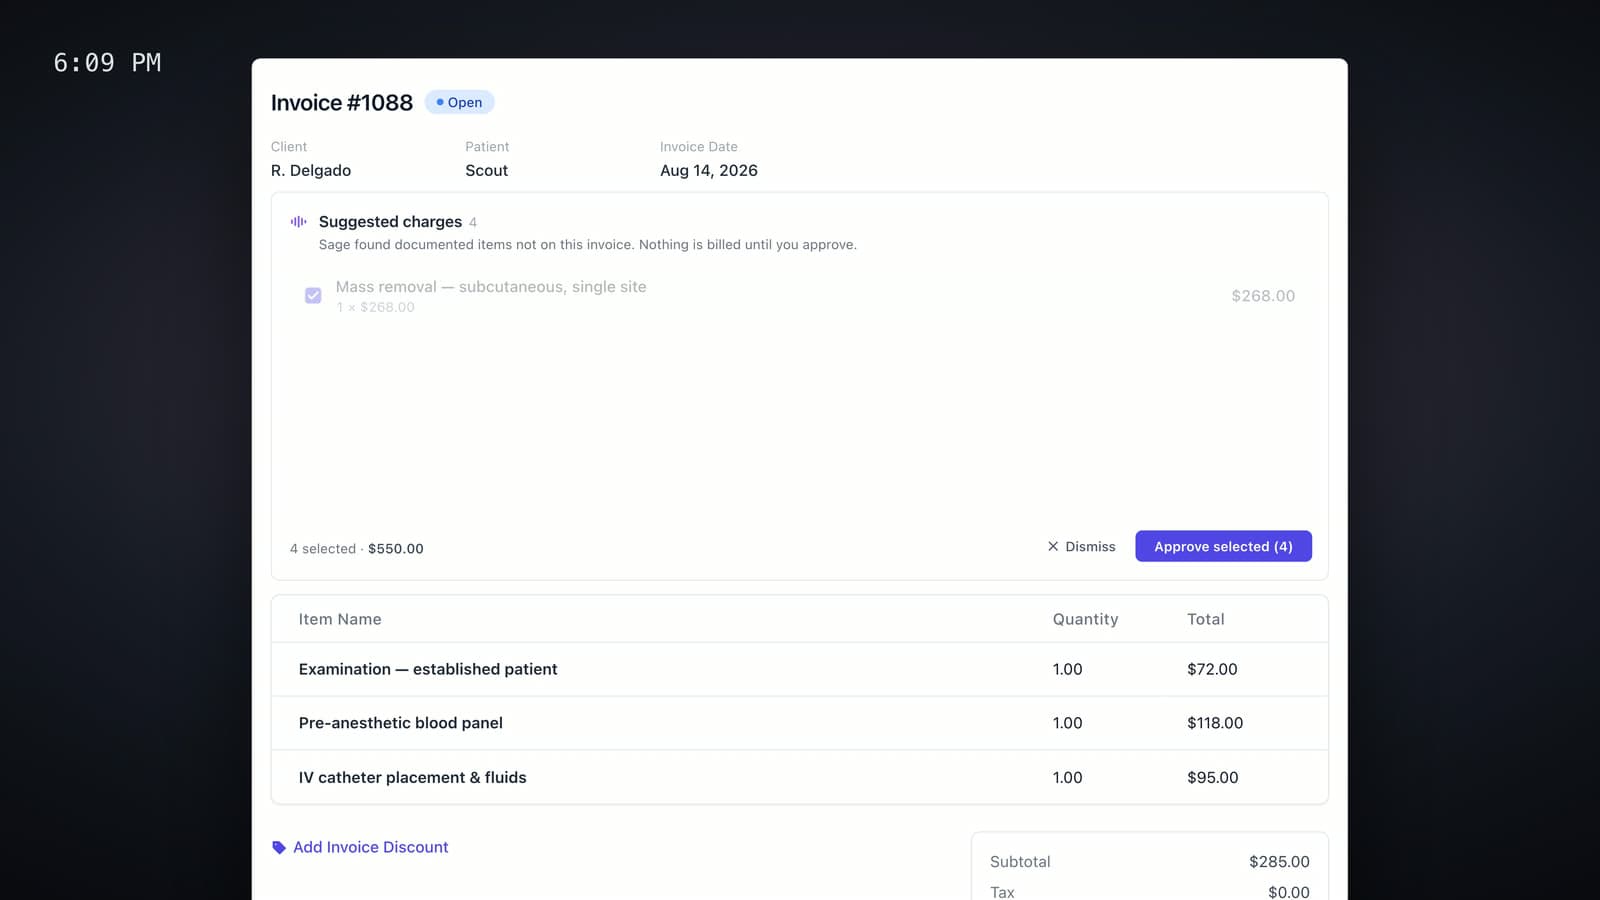Select the Examination — established patient row
The image size is (1600, 900).
(x=800, y=669)
